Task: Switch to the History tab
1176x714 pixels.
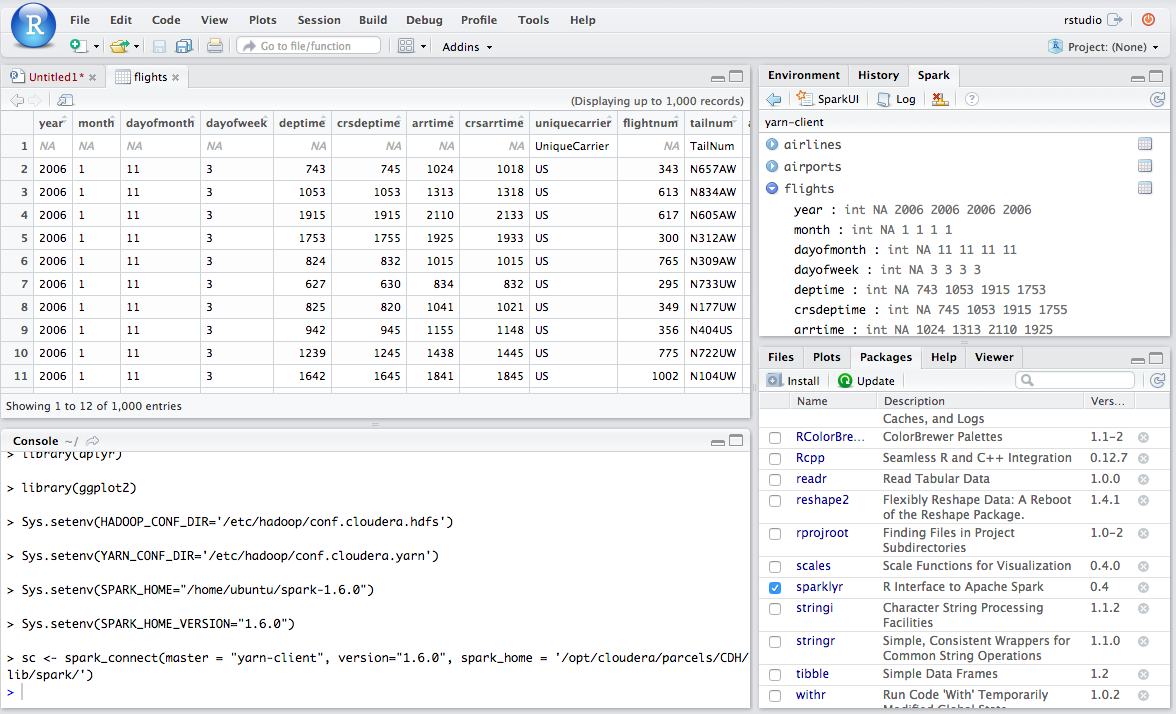Action: coord(878,75)
